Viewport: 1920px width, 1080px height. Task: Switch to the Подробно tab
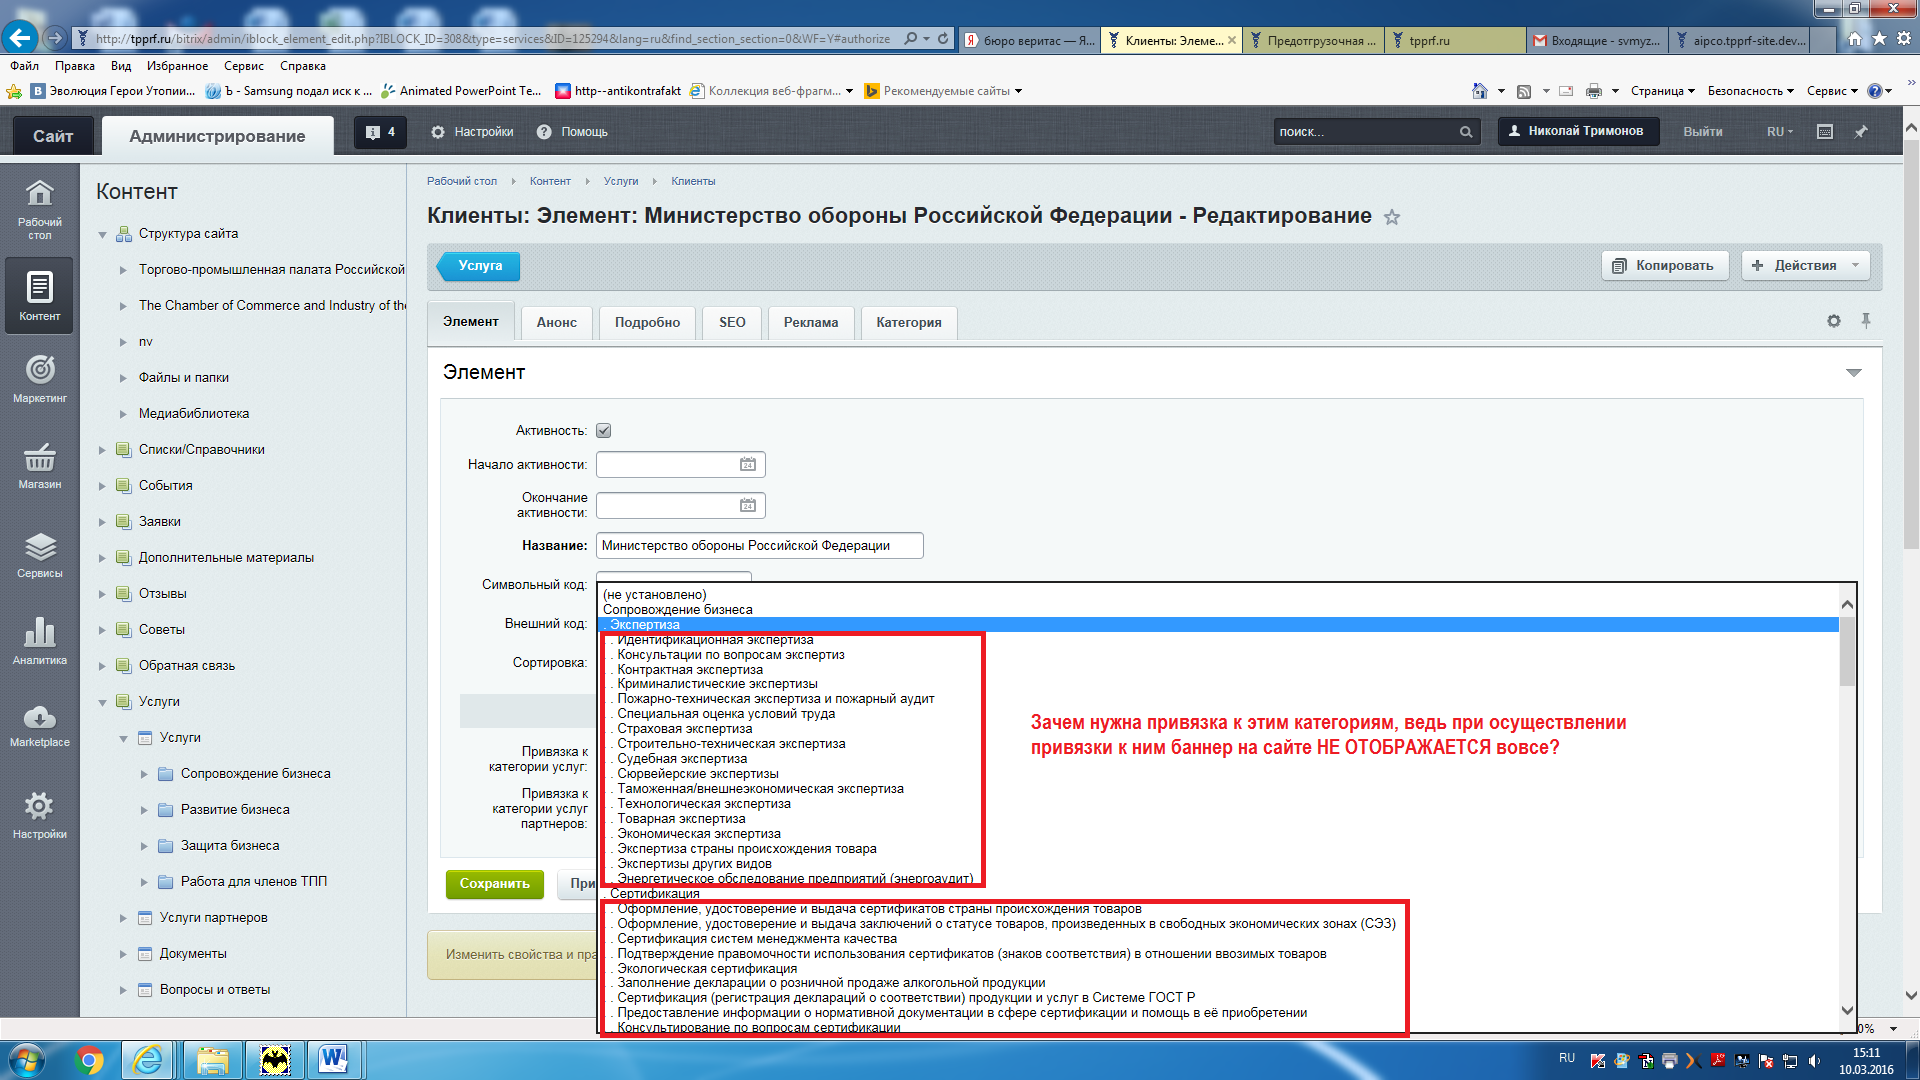647,322
